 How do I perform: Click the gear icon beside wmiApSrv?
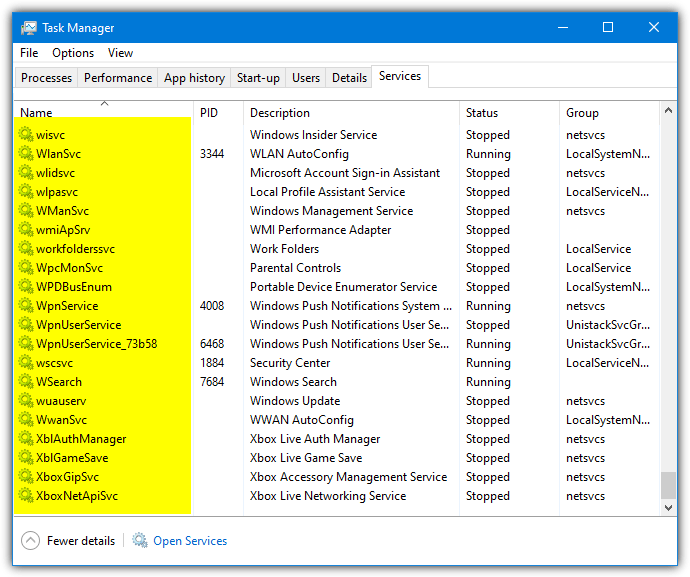coord(26,229)
